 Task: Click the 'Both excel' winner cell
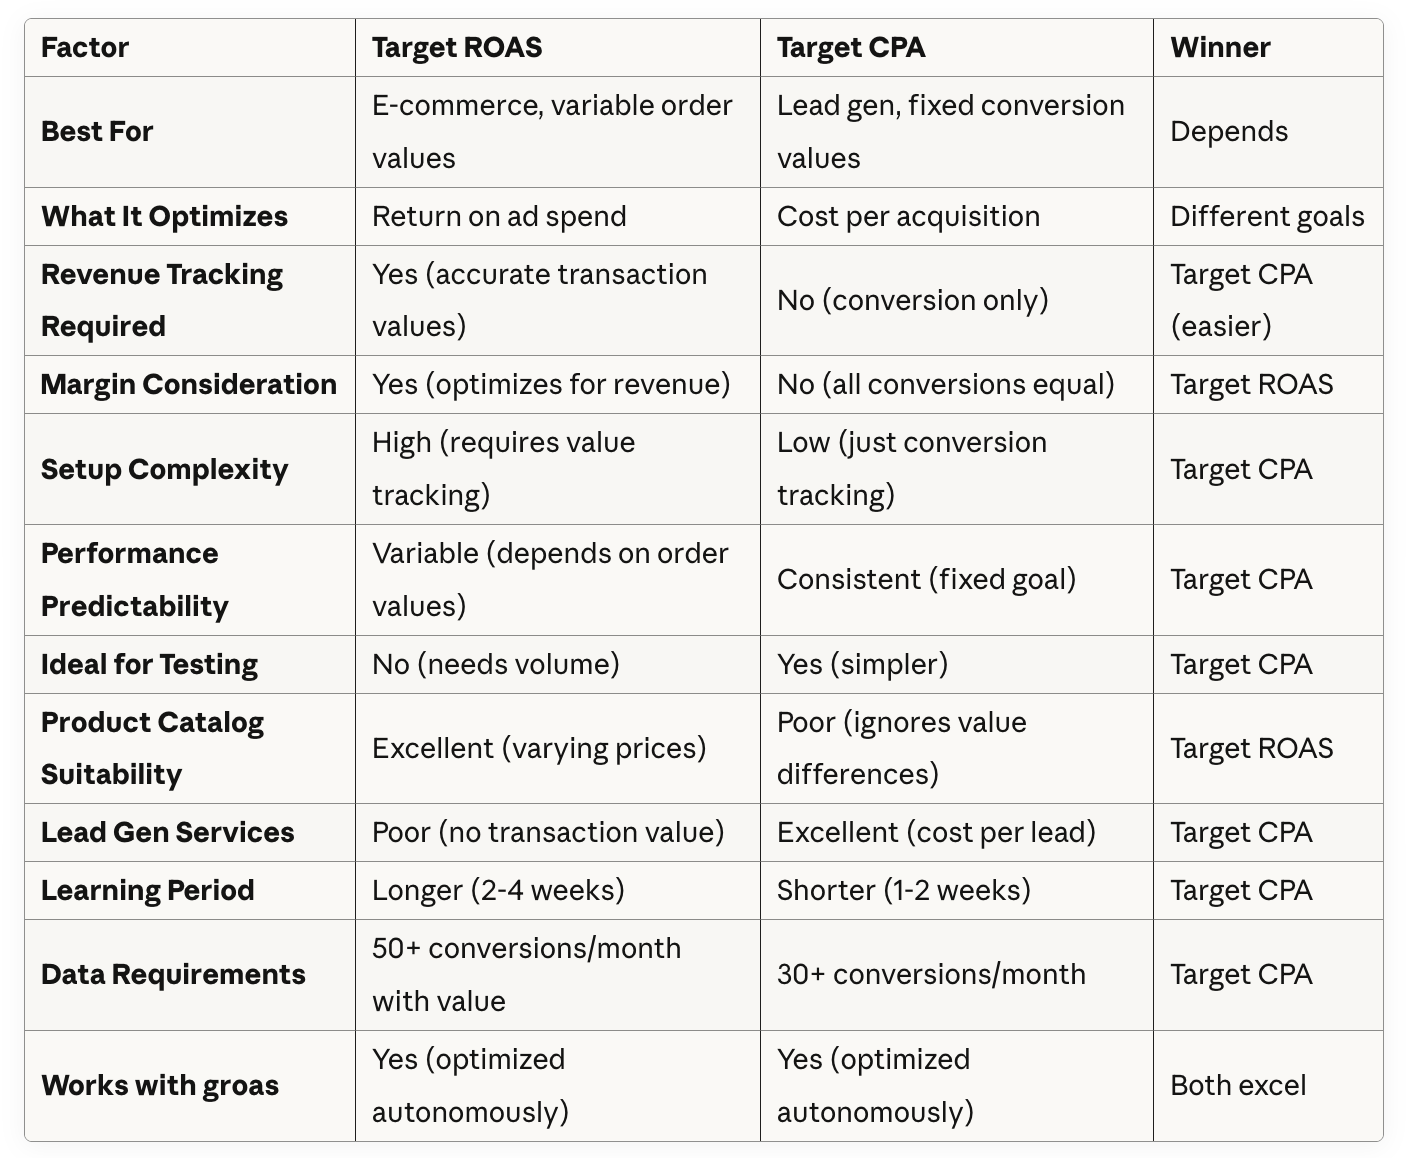click(1238, 1086)
